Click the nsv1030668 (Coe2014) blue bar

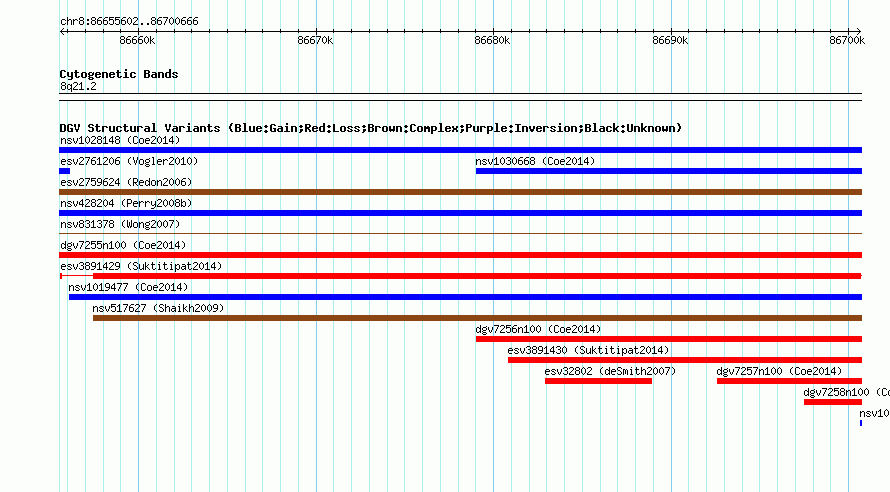point(669,171)
